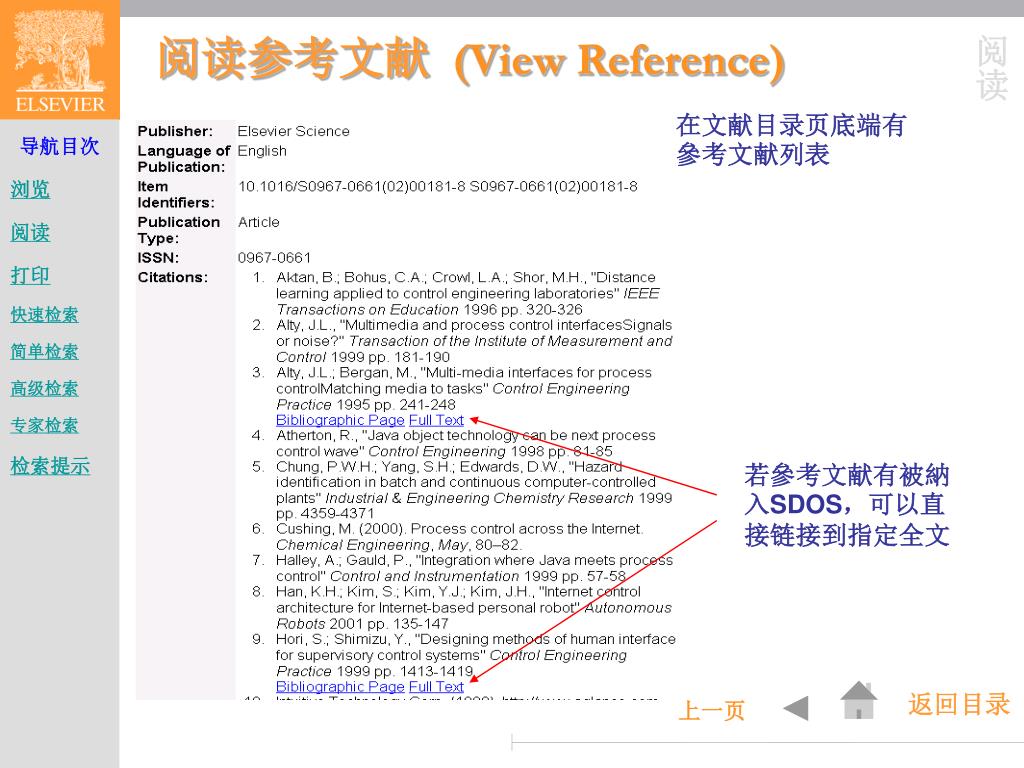Click the Elsevier tree logo
The height and width of the screenshot is (768, 1024).
tap(59, 59)
